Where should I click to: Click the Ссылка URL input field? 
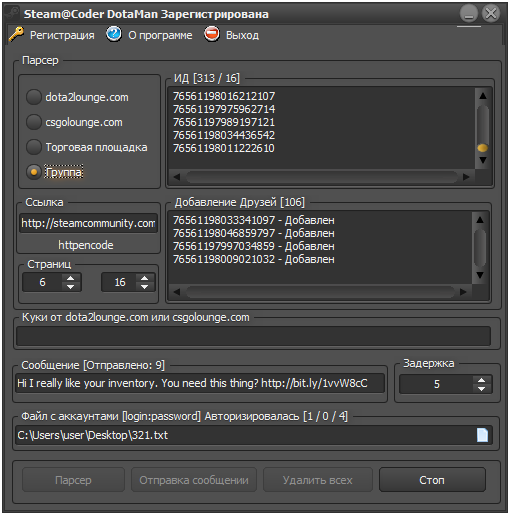pos(88,223)
